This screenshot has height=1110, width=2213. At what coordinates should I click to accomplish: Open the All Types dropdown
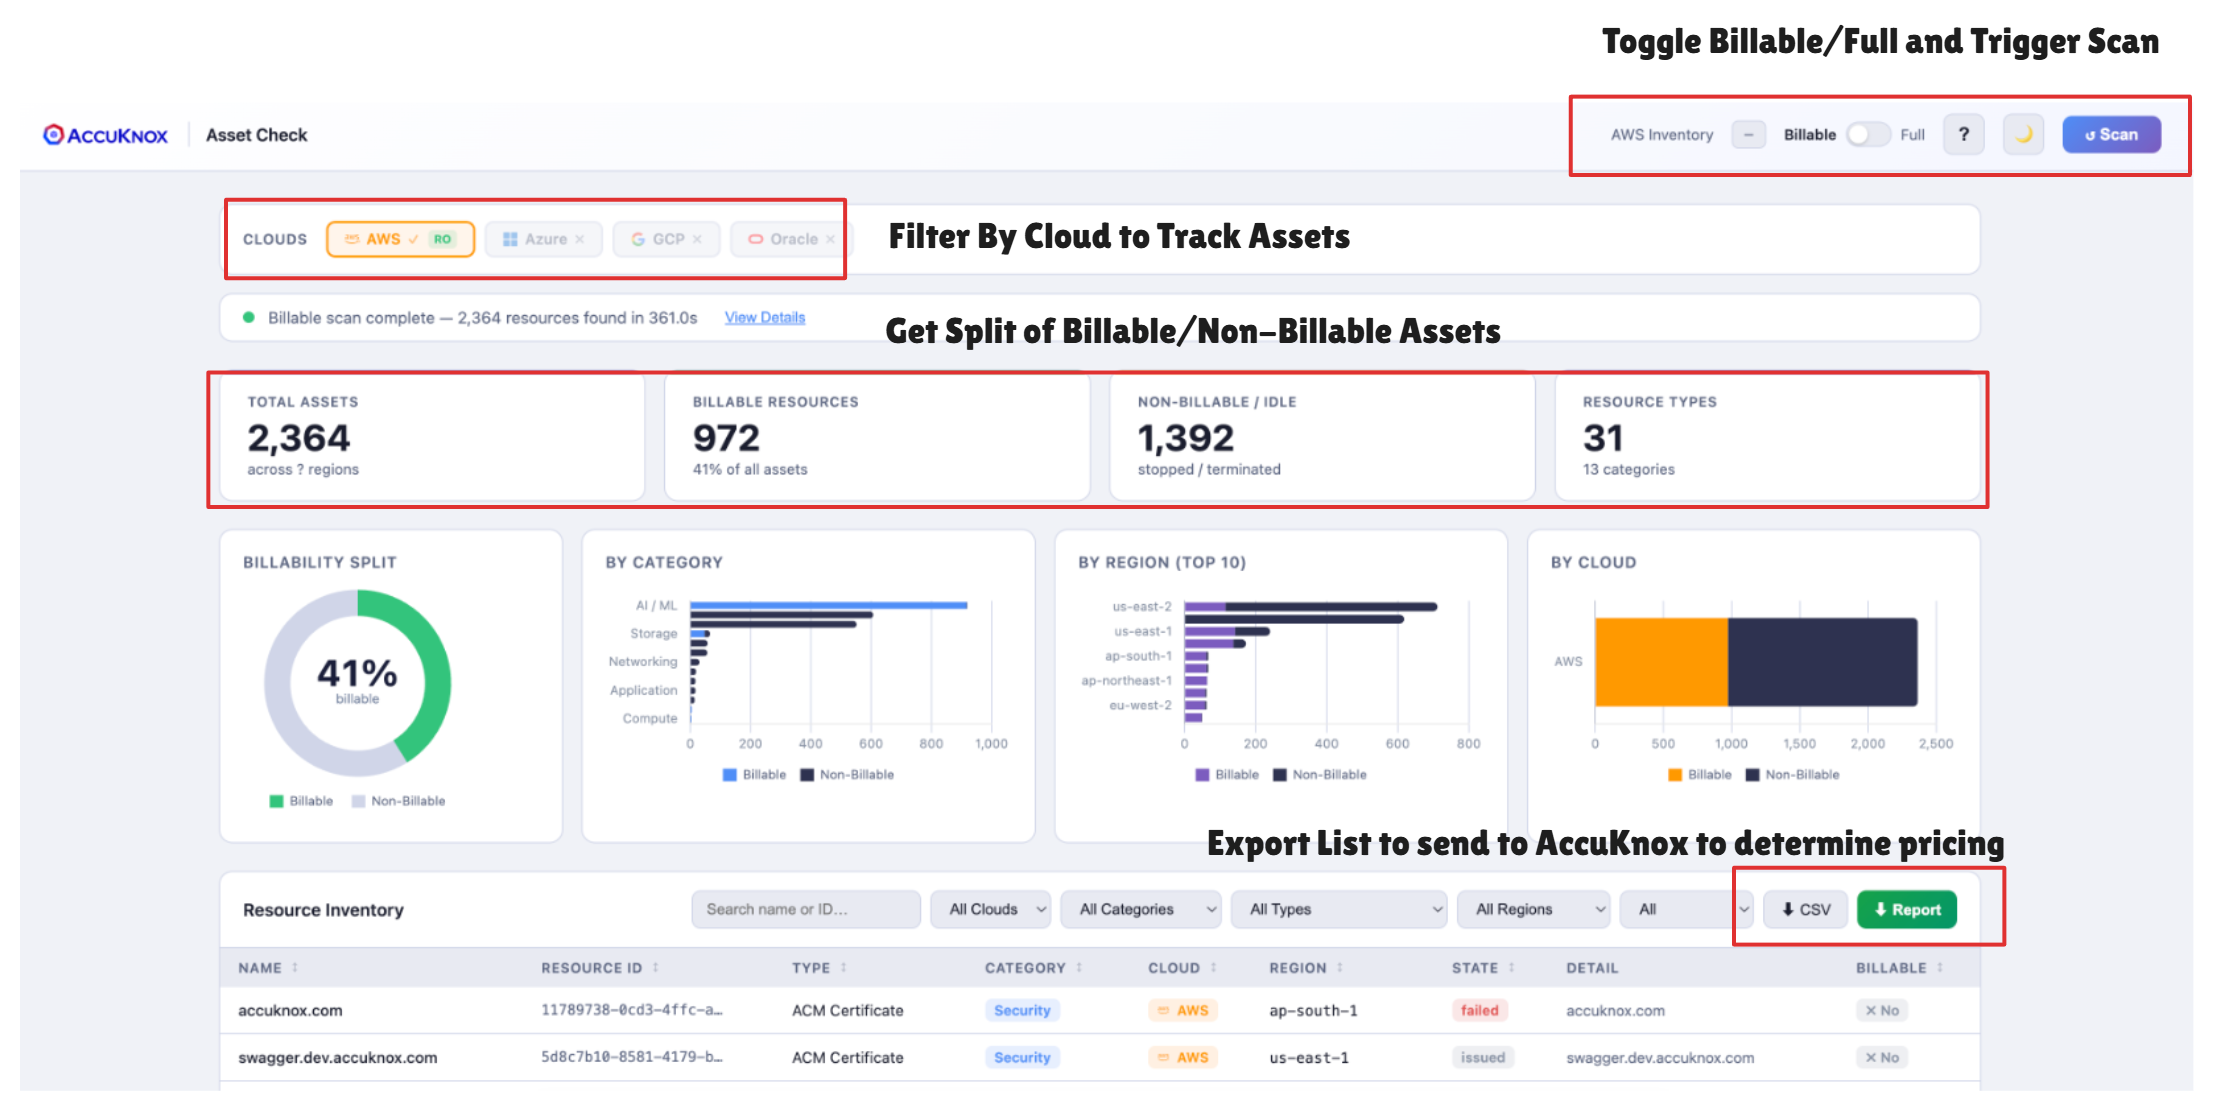pos(1339,909)
